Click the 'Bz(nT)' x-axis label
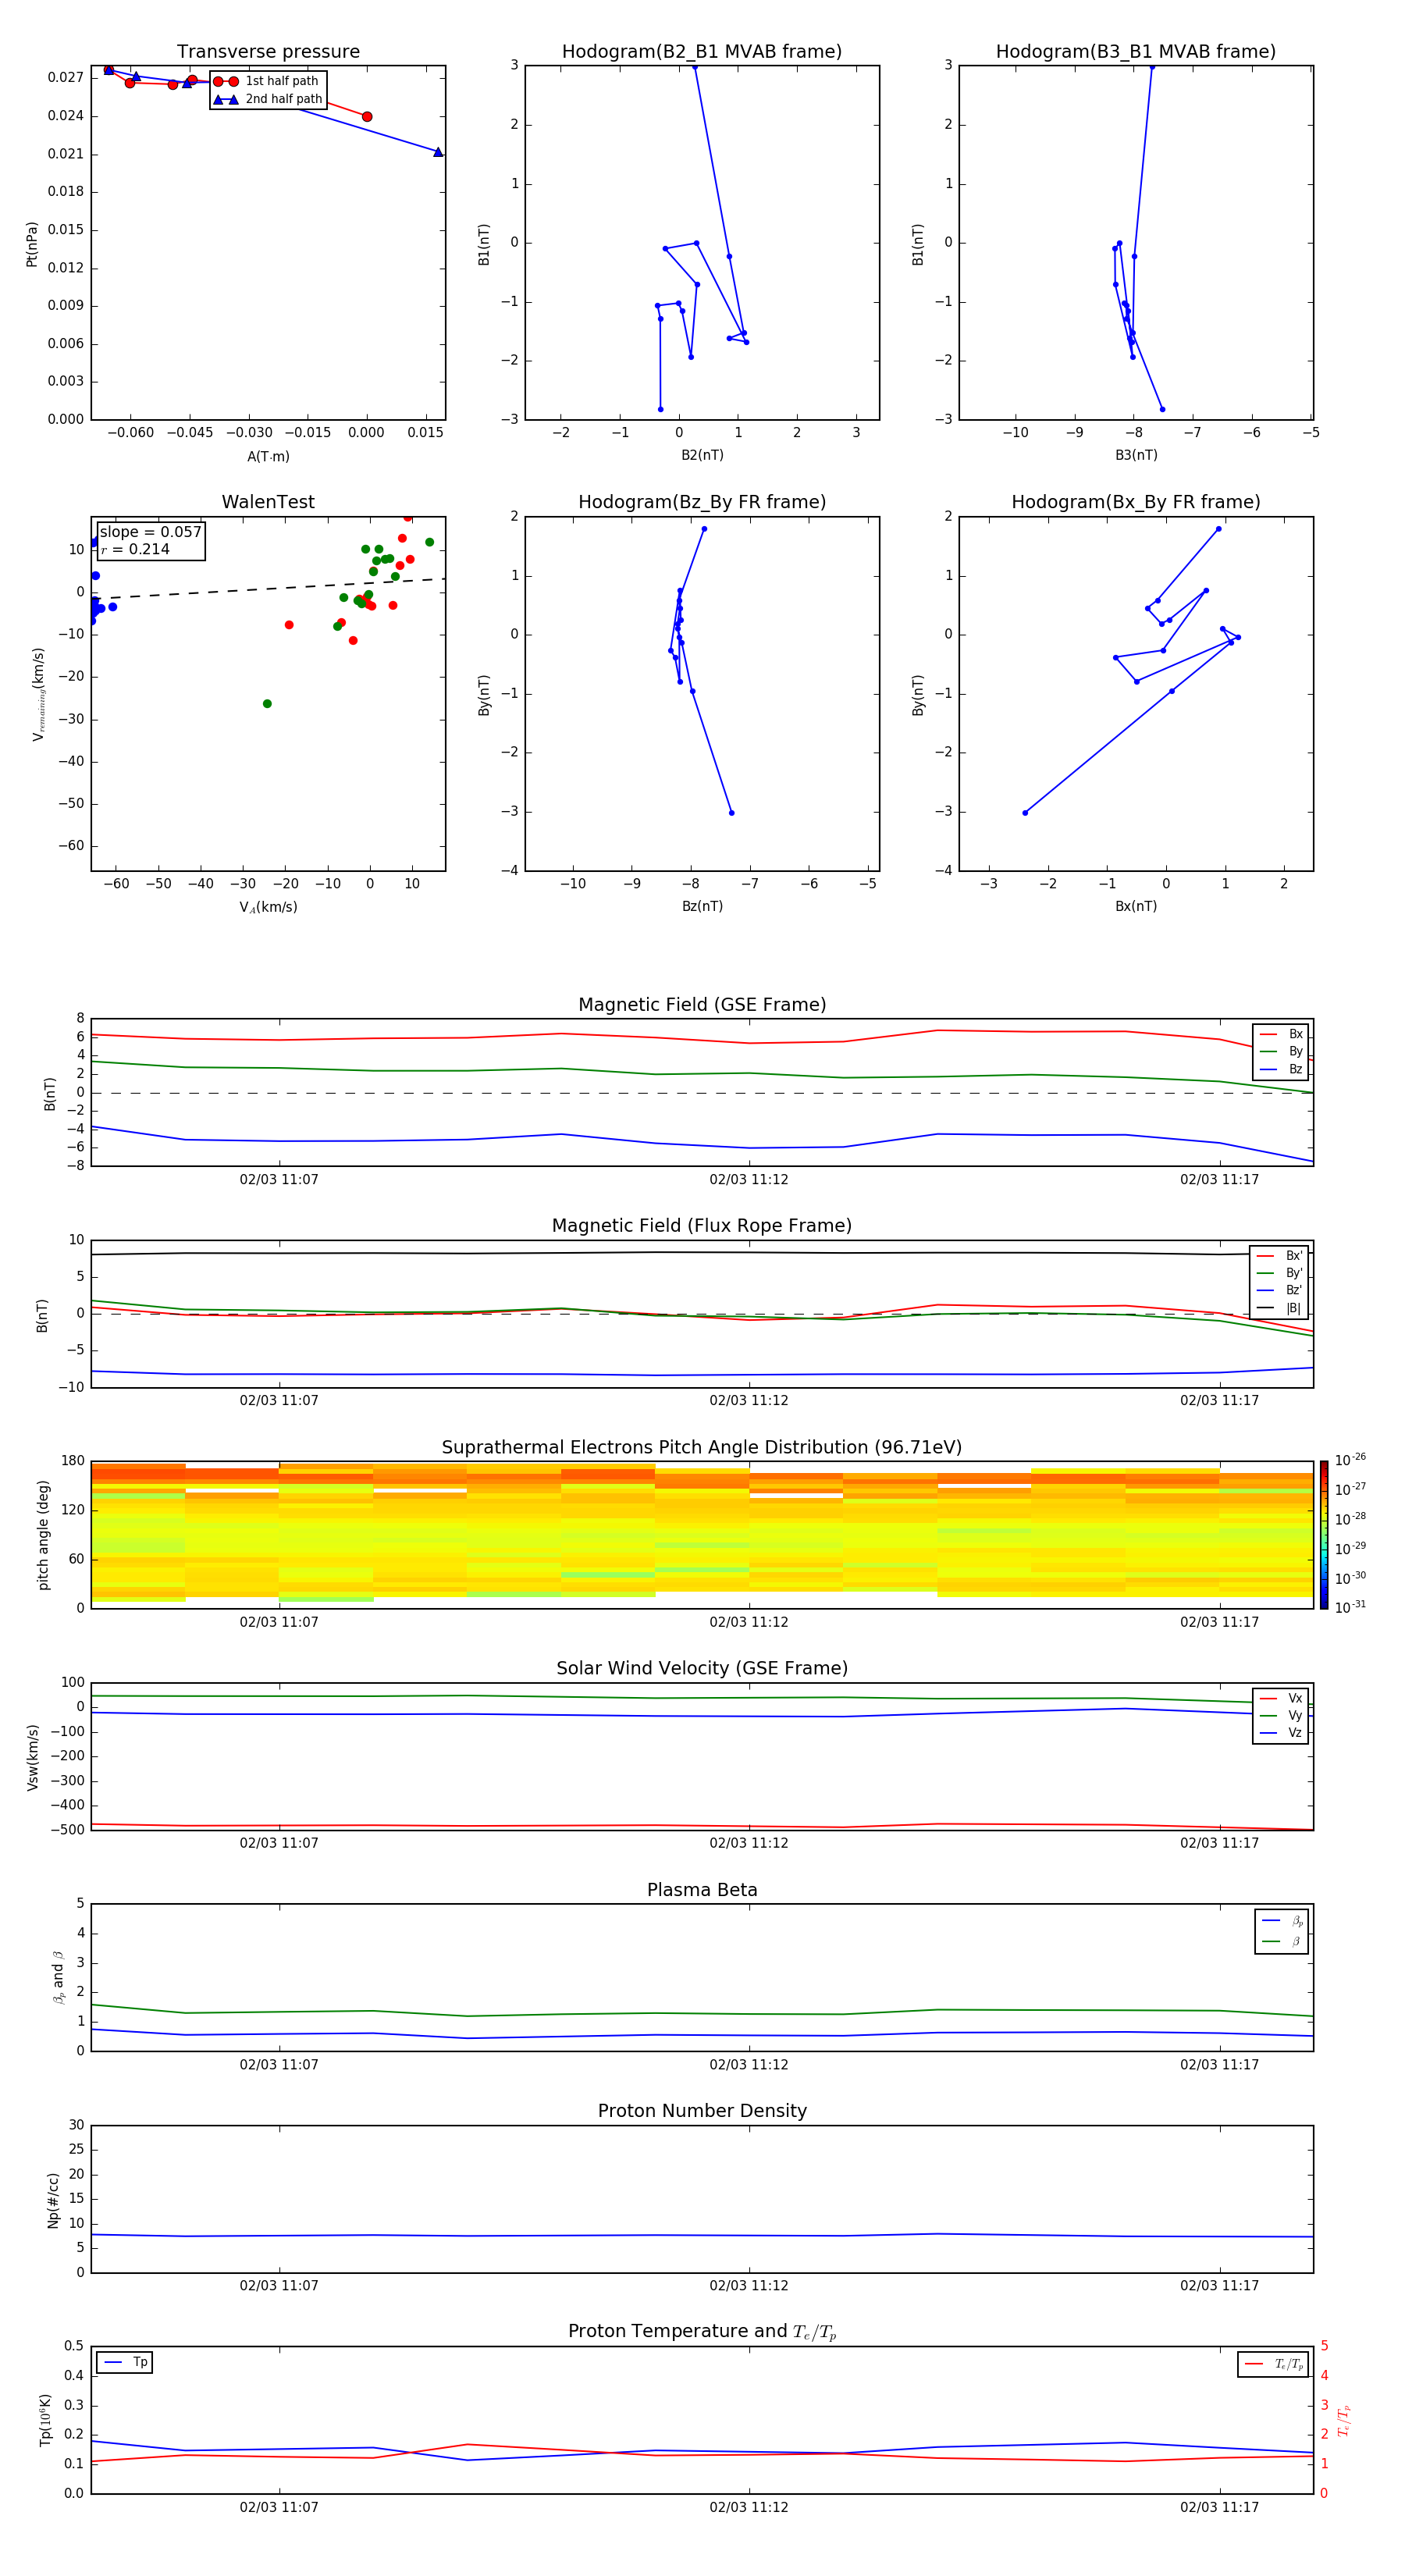Screen dimensions: 1405x2576 (702, 906)
